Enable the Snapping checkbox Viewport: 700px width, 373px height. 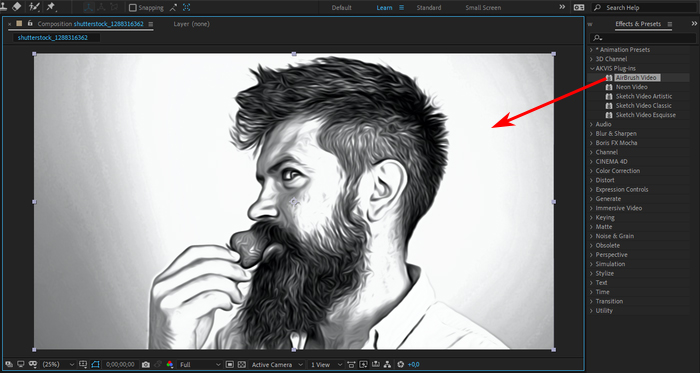tap(133, 8)
